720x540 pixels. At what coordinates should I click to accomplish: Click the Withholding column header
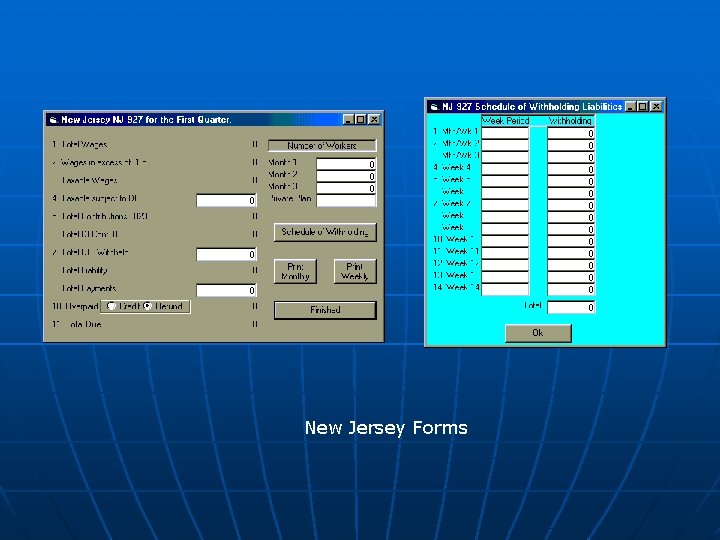pos(571,121)
